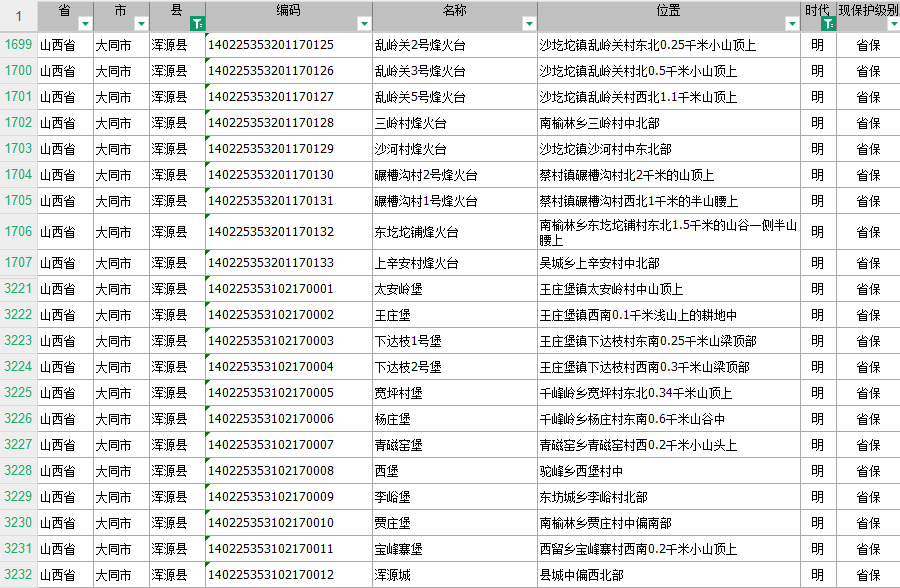Select the cell 李峪堡
Image resolution: width=900 pixels, height=588 pixels.
[x=455, y=497]
